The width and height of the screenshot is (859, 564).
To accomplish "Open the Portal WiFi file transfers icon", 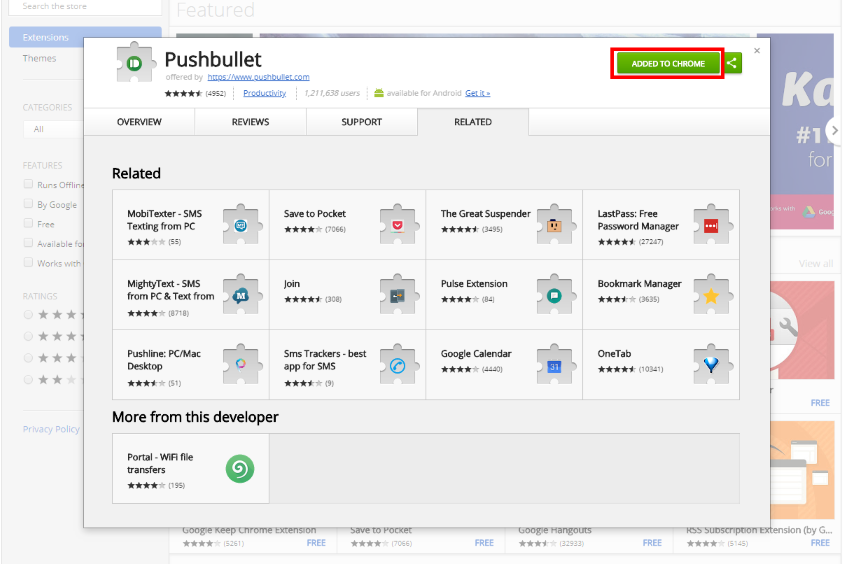I will 240,468.
